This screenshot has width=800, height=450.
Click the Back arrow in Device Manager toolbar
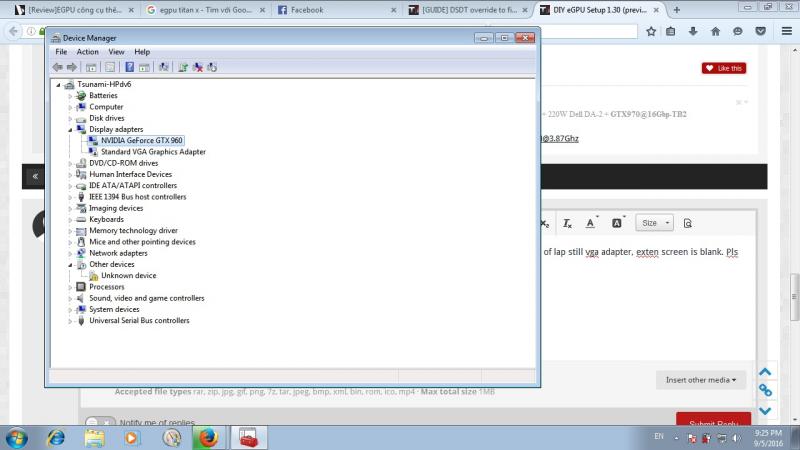click(57, 67)
